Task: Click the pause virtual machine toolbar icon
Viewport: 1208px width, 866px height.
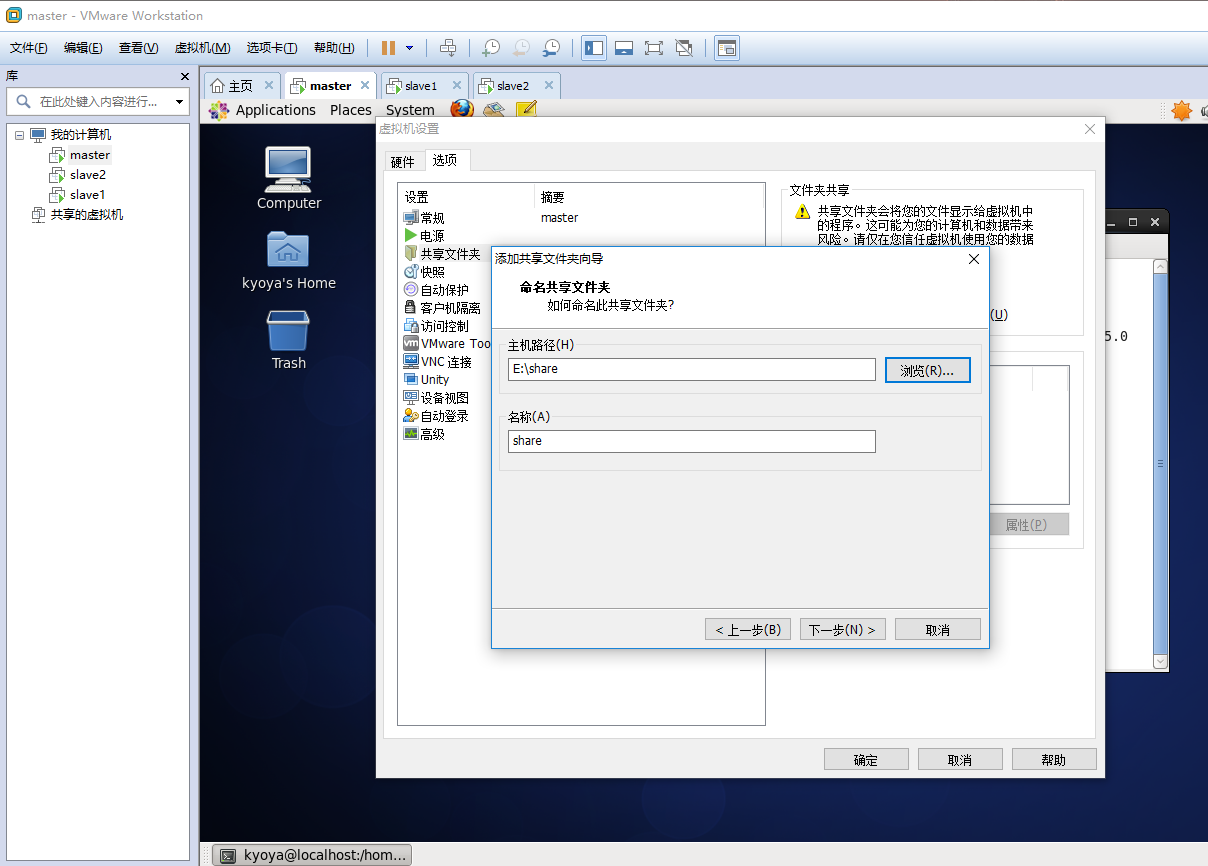Action: [388, 48]
